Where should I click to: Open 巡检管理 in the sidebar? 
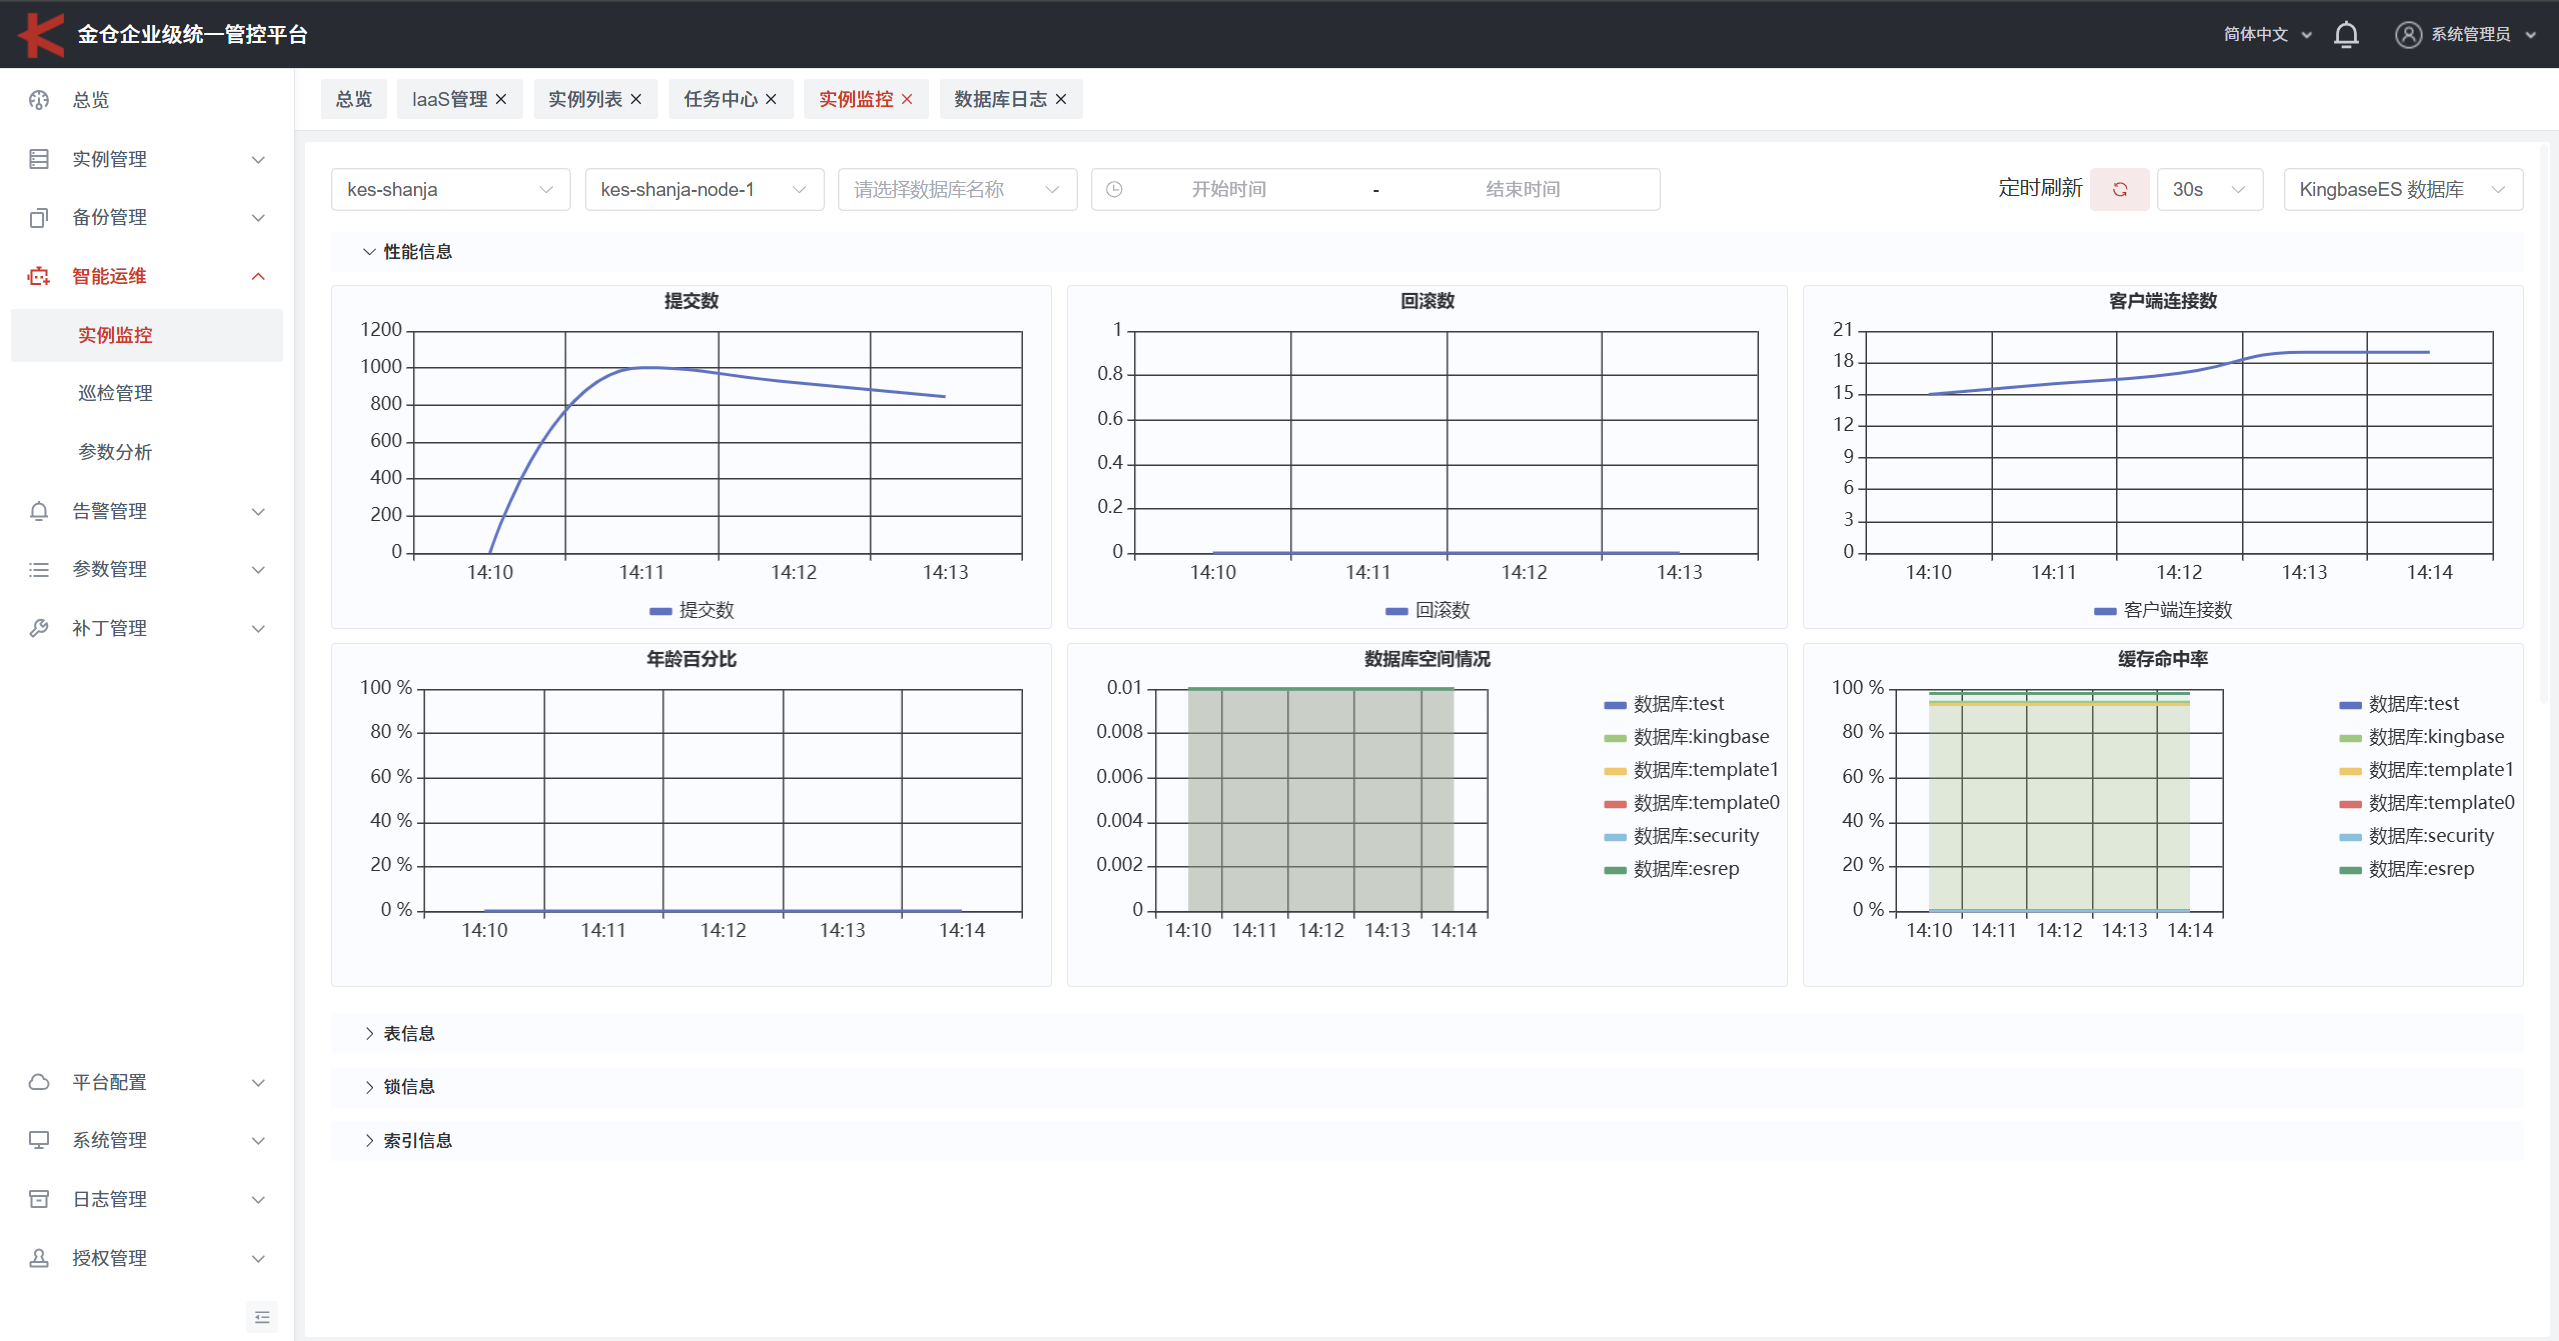tap(115, 393)
